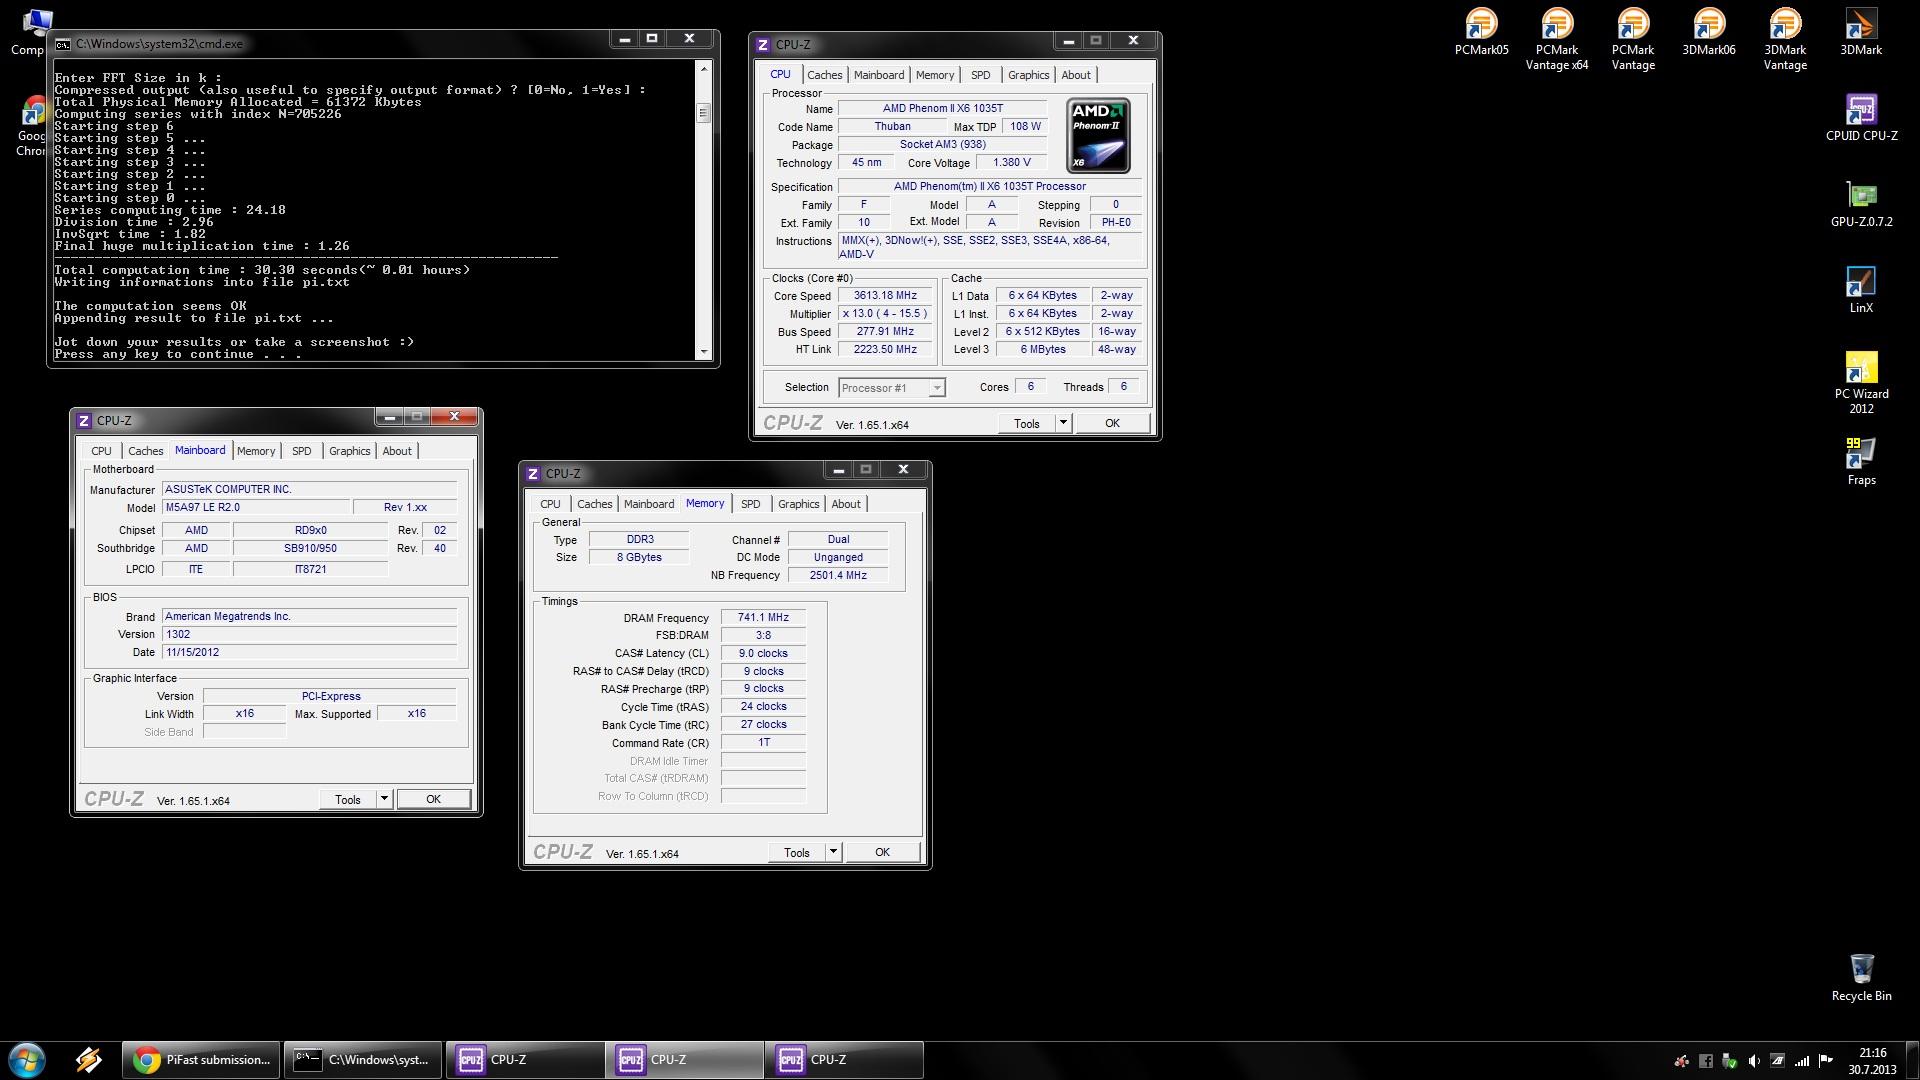Open the Action Center flag tray icon
This screenshot has width=1920, height=1080.
(1826, 1061)
